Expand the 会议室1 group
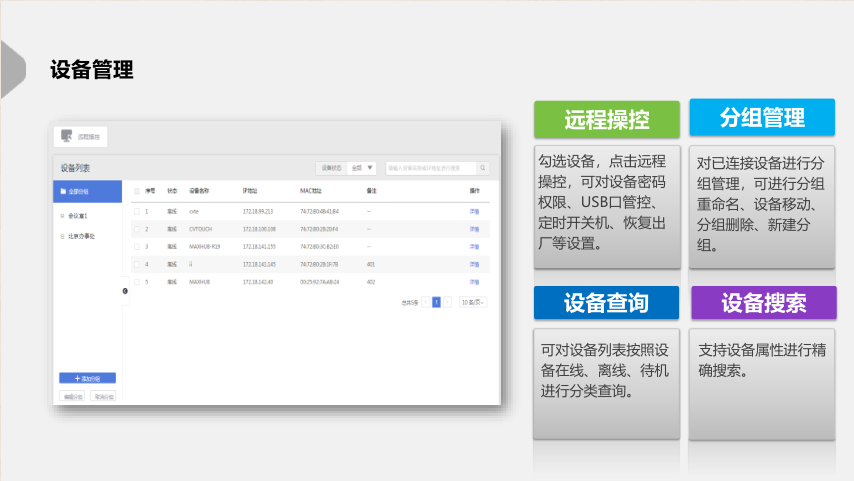The width and height of the screenshot is (854, 481). 77,215
